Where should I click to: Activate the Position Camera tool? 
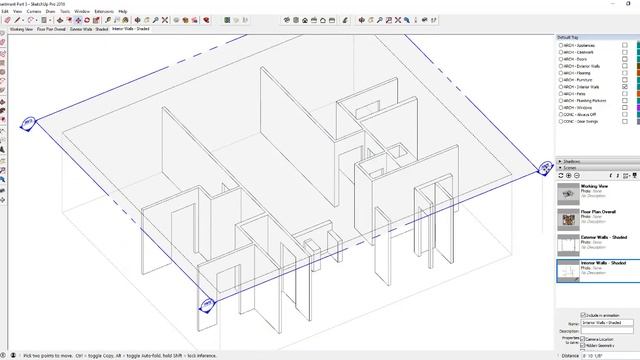point(416,20)
